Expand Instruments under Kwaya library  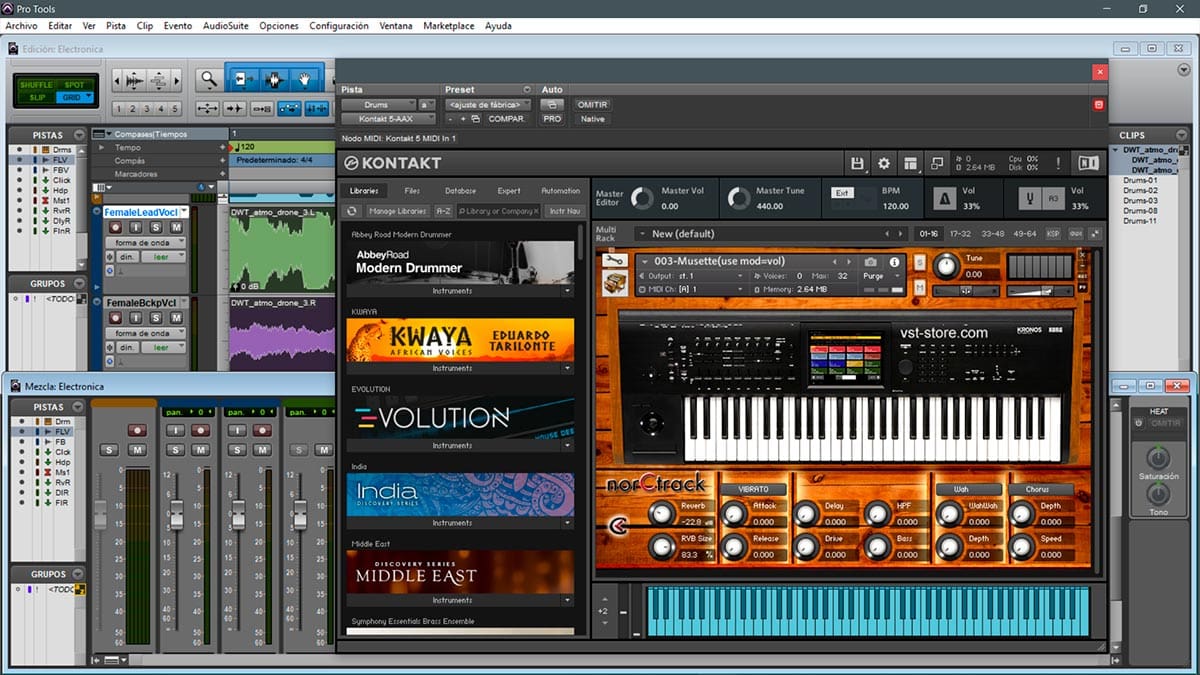[460, 368]
